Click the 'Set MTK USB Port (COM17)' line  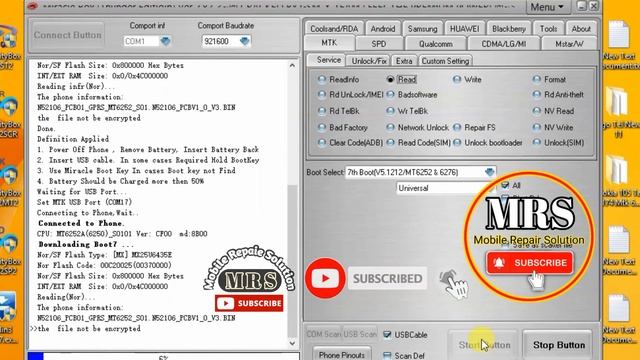84,202
